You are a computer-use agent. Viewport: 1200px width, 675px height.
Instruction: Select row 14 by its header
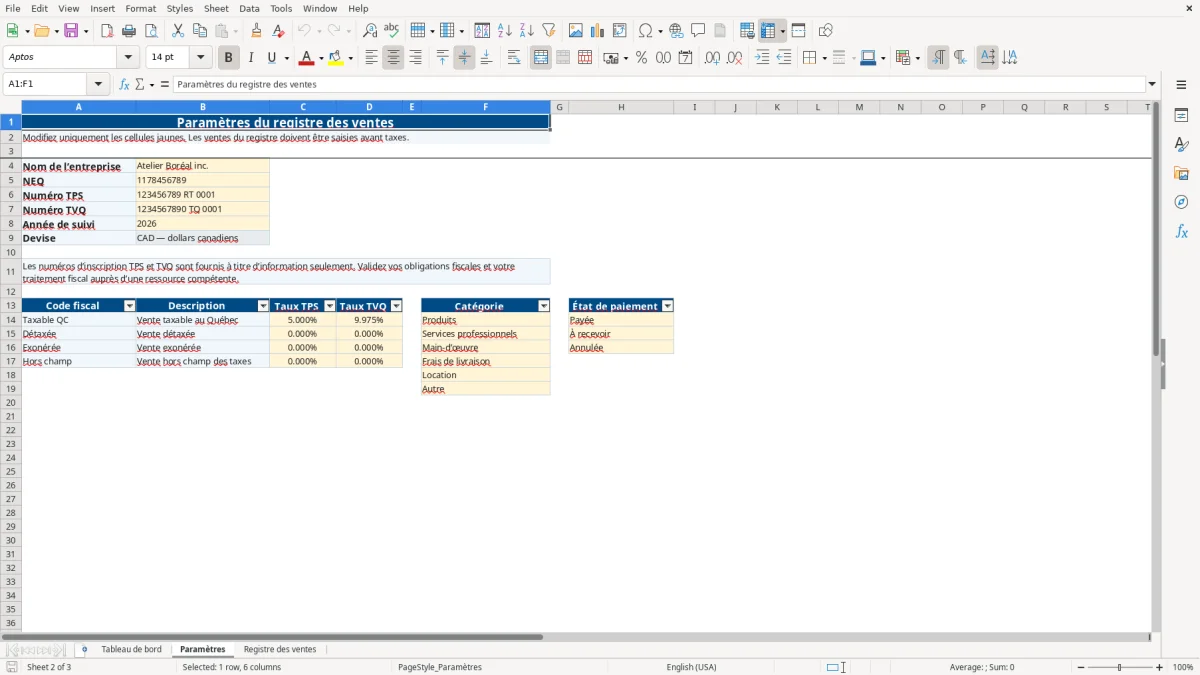pos(11,320)
